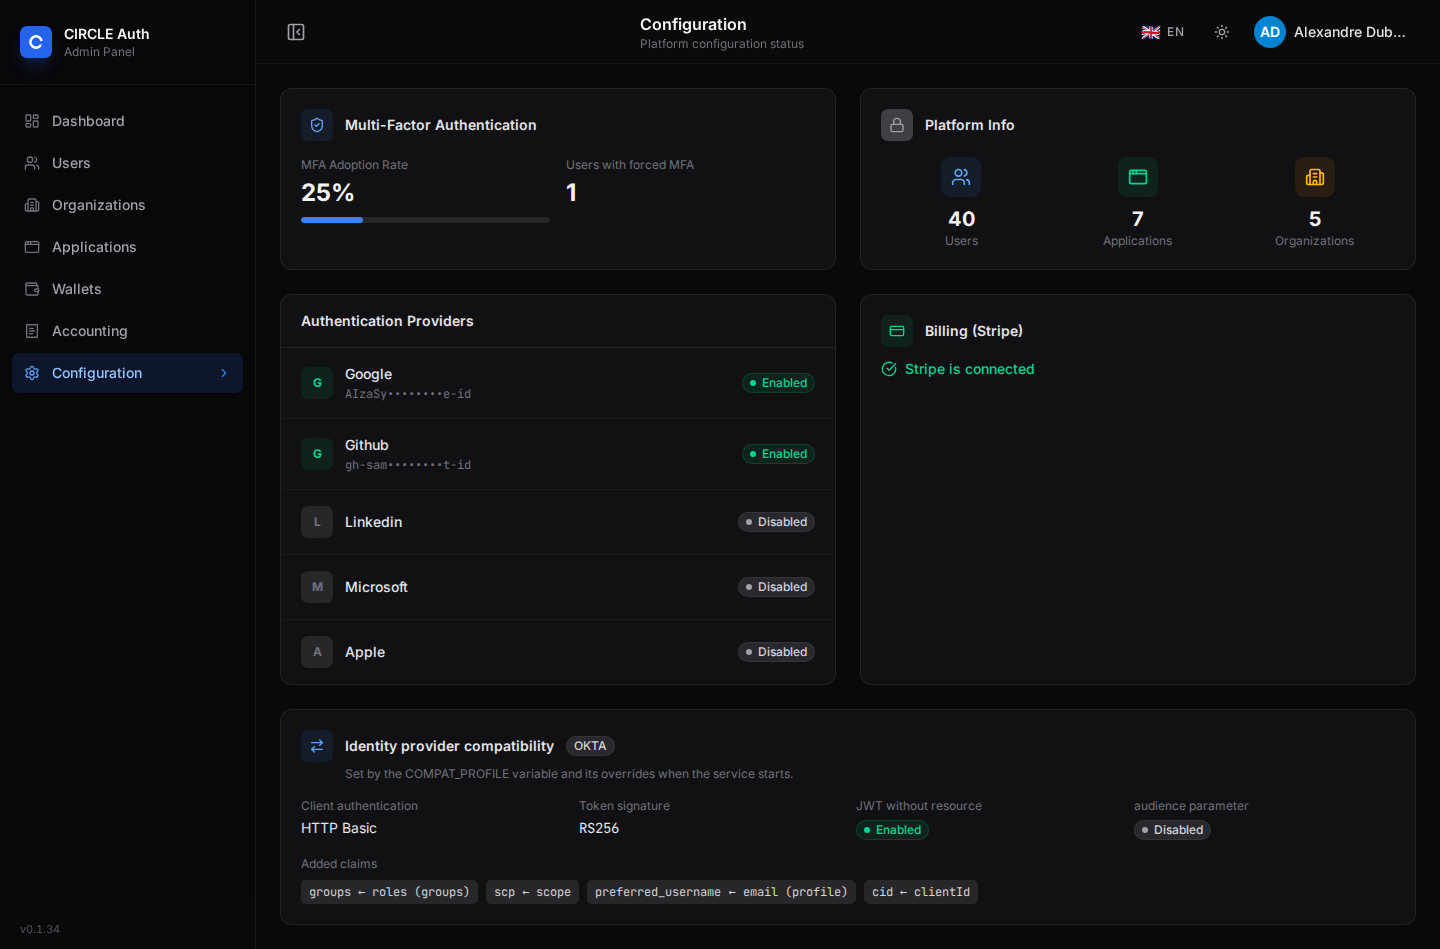Click the Microsoft provider M icon

tap(317, 587)
